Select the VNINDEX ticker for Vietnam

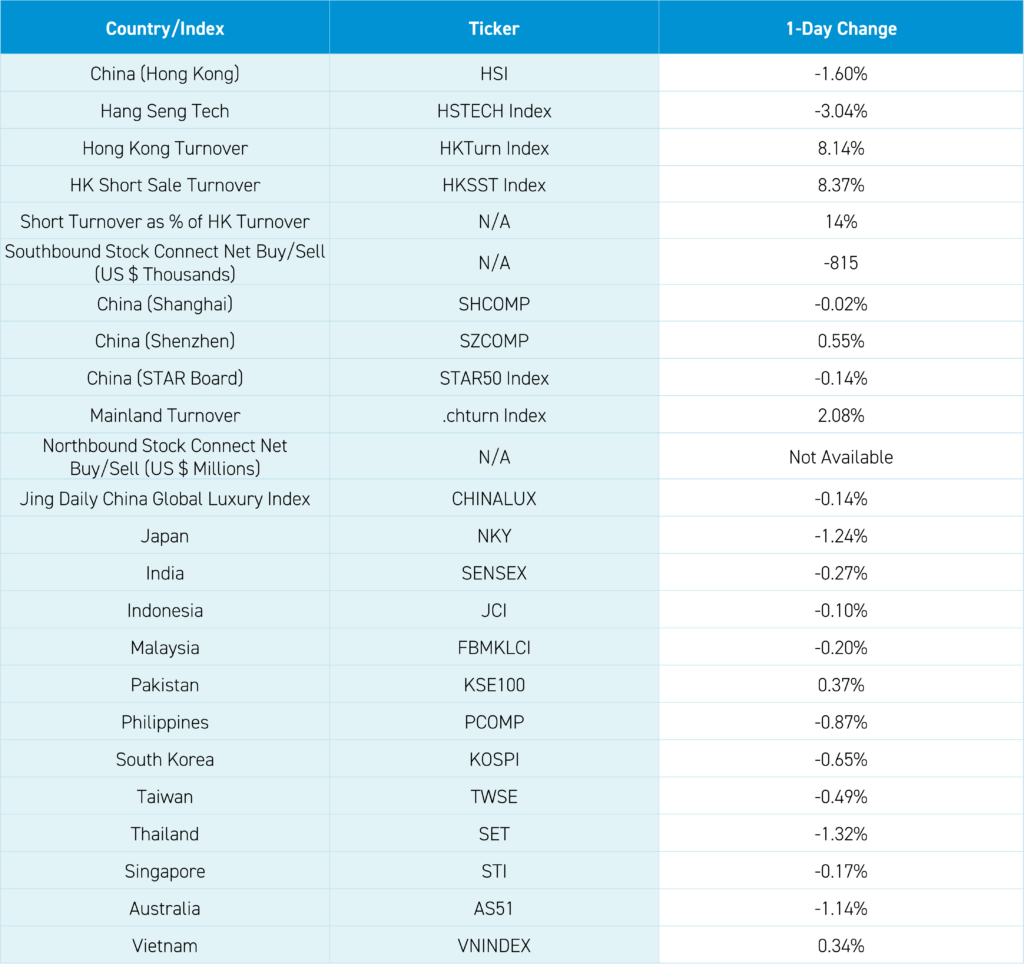click(494, 945)
